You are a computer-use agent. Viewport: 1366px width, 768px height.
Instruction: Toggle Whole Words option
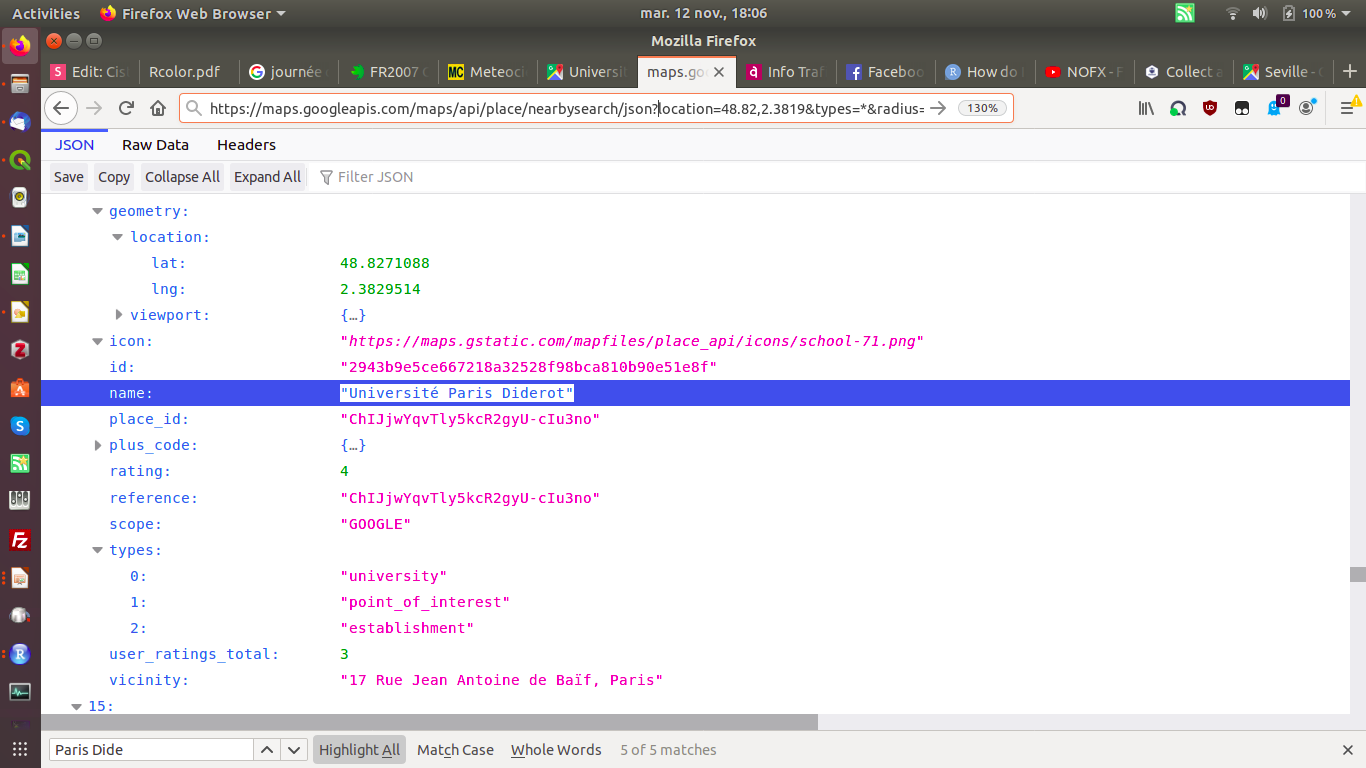pyautogui.click(x=556, y=750)
